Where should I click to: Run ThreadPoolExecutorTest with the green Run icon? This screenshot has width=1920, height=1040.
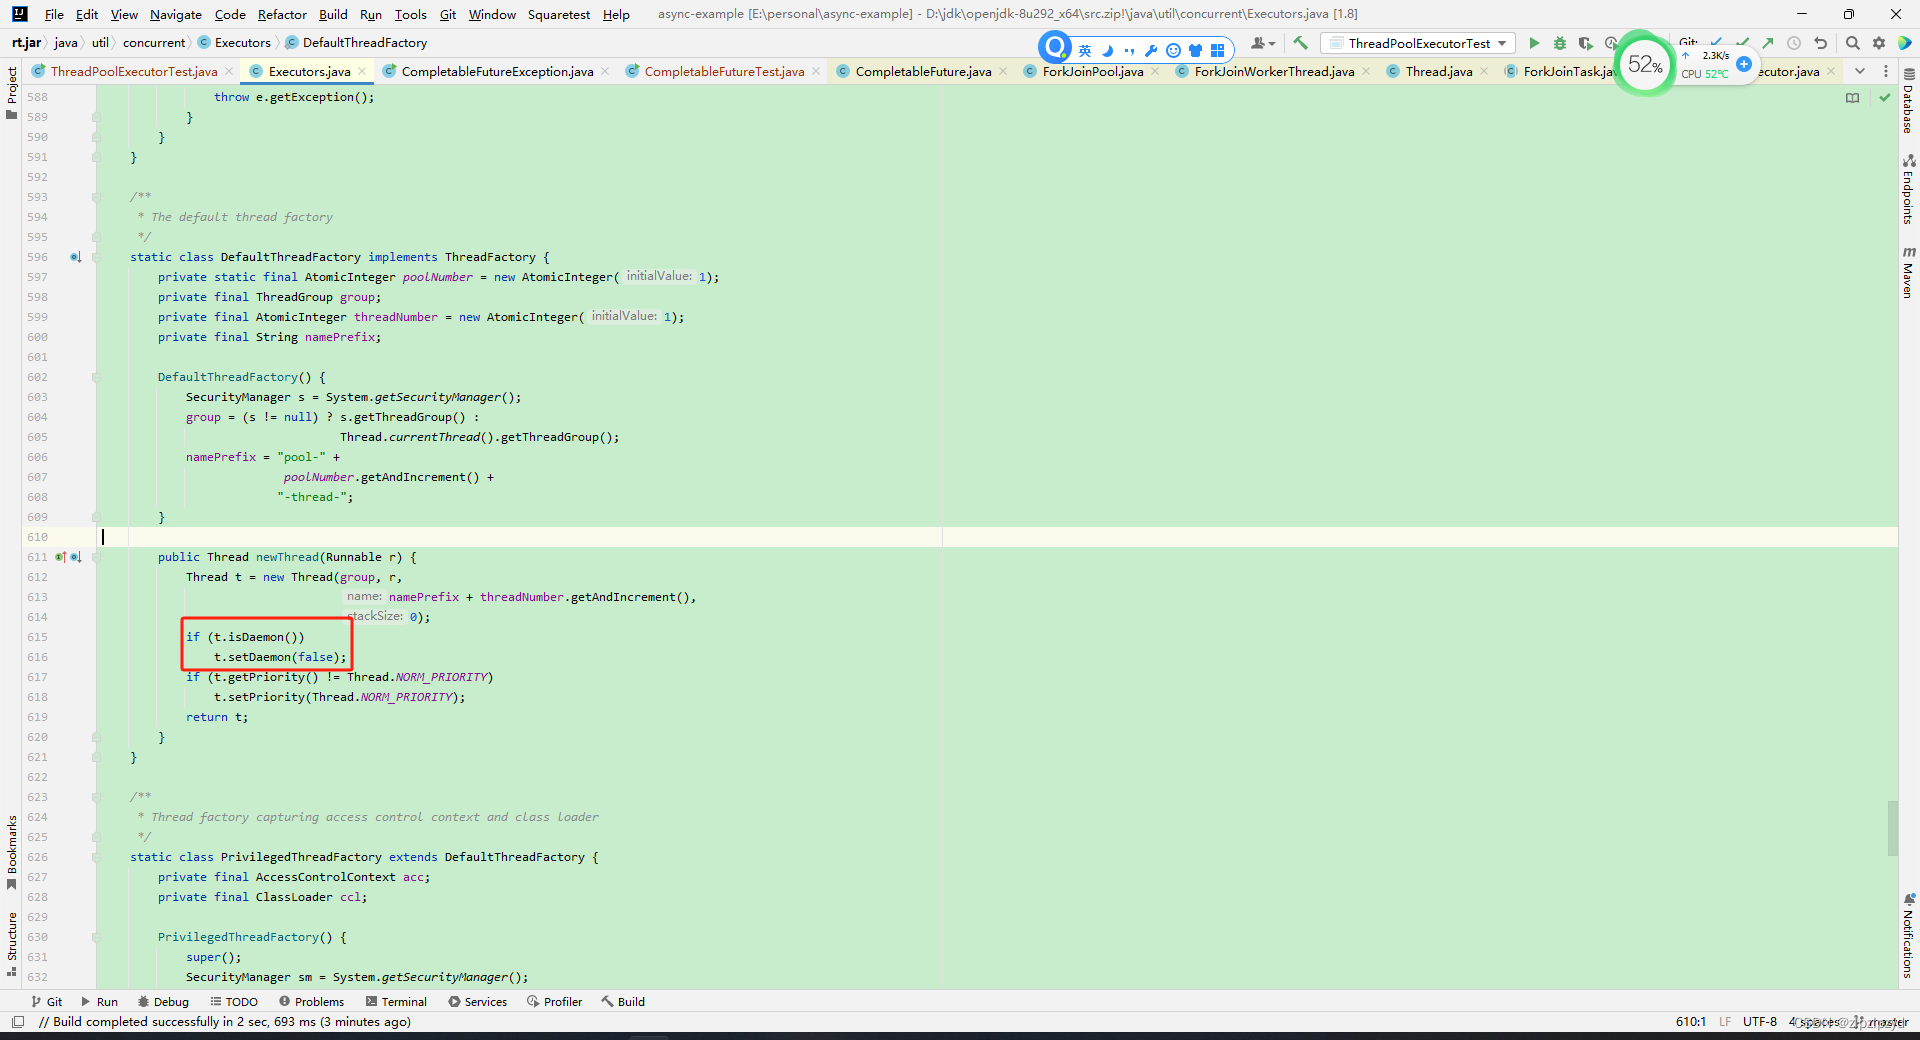tap(1535, 43)
